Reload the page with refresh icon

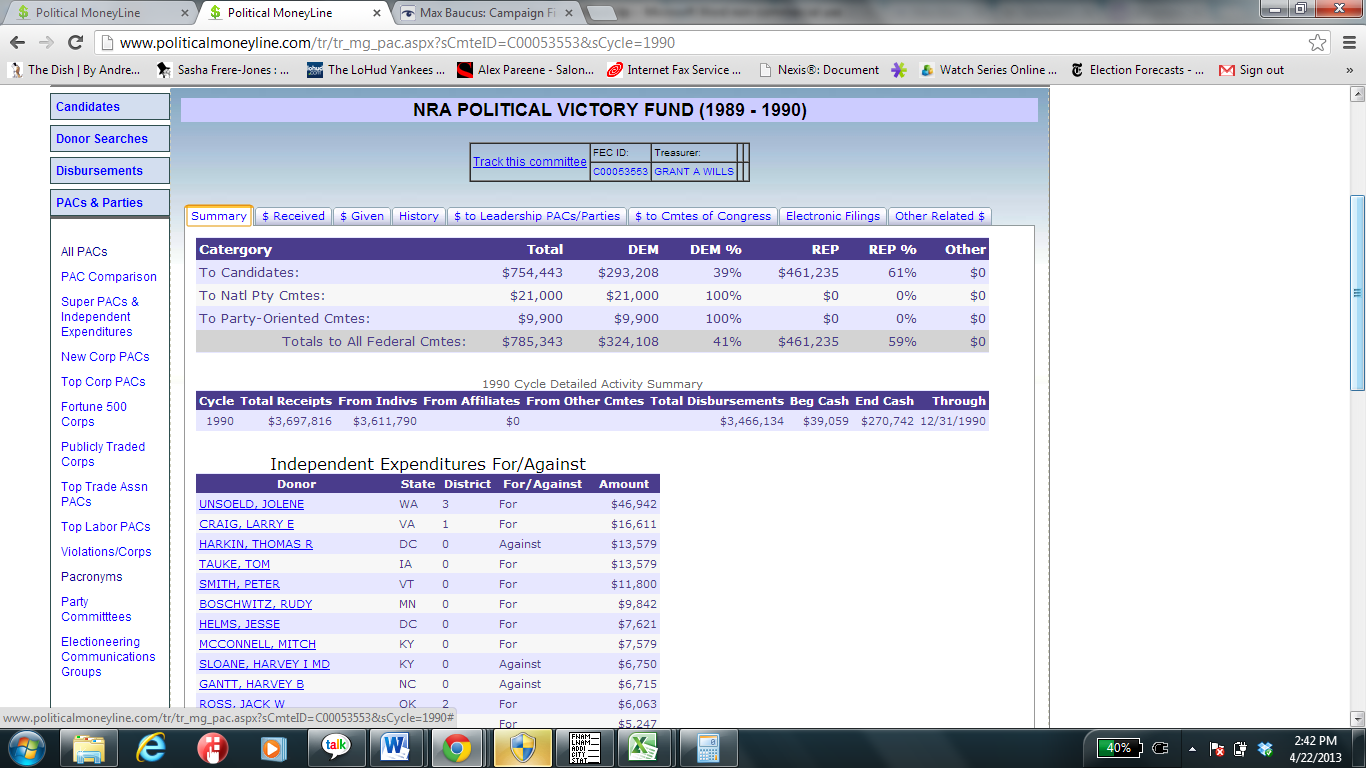pos(75,43)
